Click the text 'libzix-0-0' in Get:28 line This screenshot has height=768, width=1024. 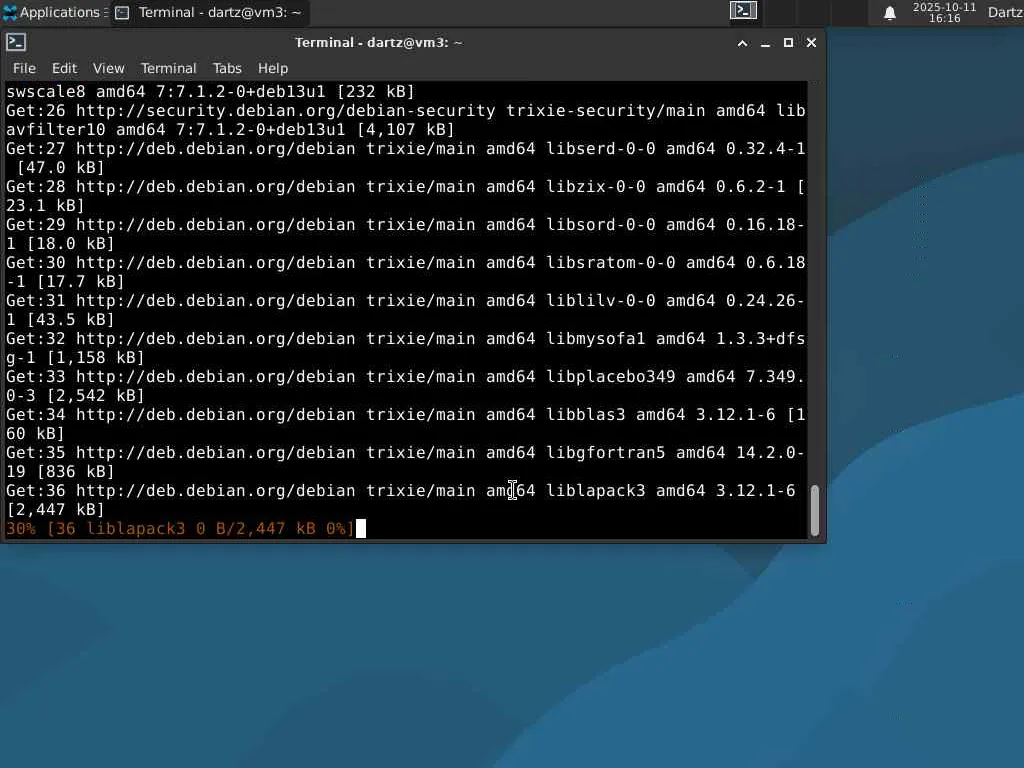596,186
